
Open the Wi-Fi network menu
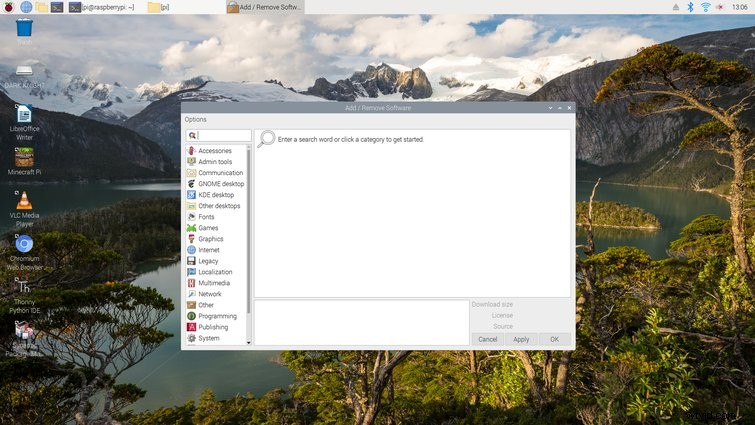(705, 7)
